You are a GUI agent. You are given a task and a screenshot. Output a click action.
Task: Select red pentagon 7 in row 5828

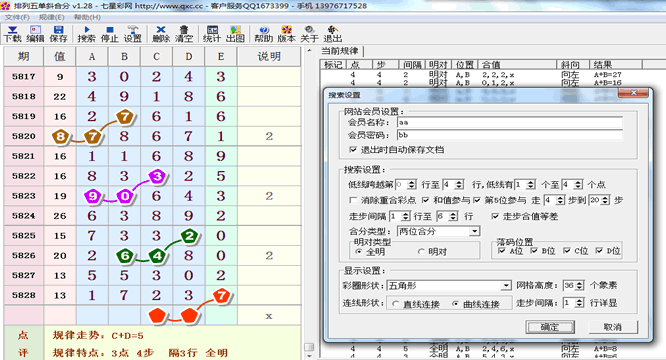(221, 295)
